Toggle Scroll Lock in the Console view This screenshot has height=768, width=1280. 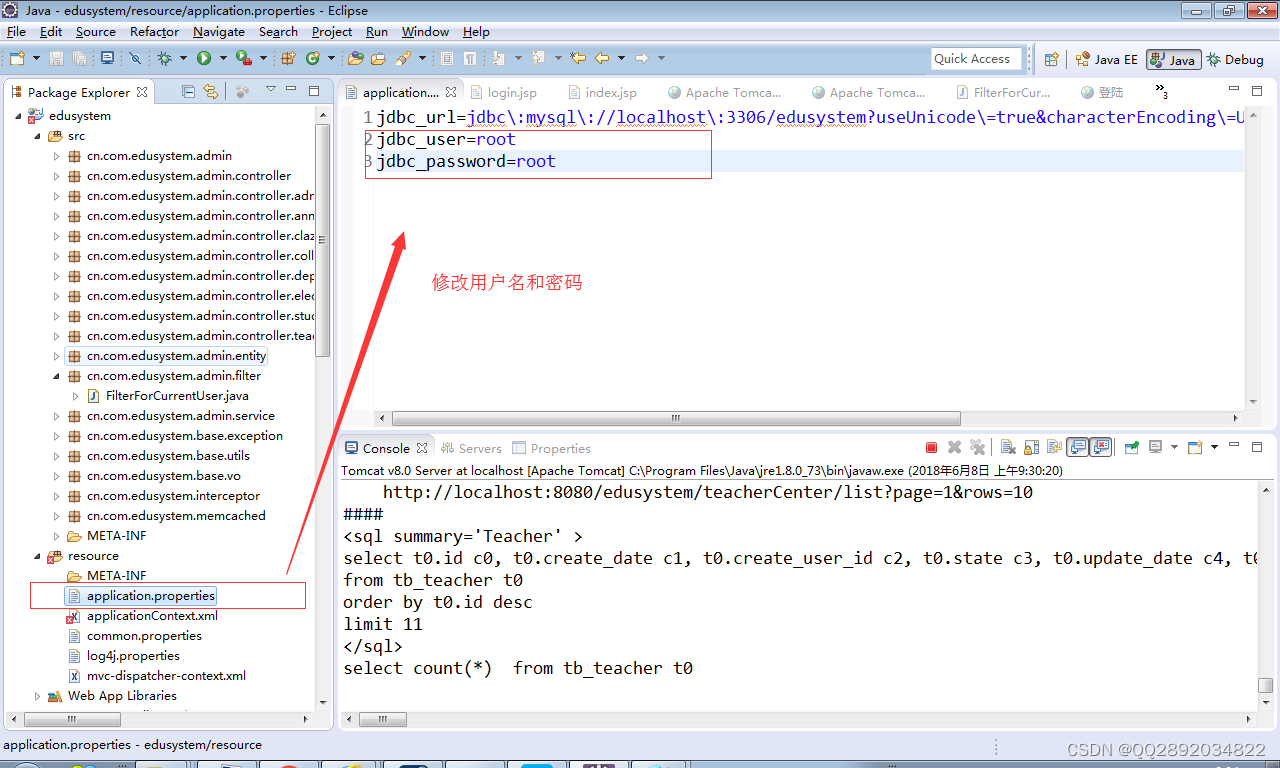(1031, 447)
